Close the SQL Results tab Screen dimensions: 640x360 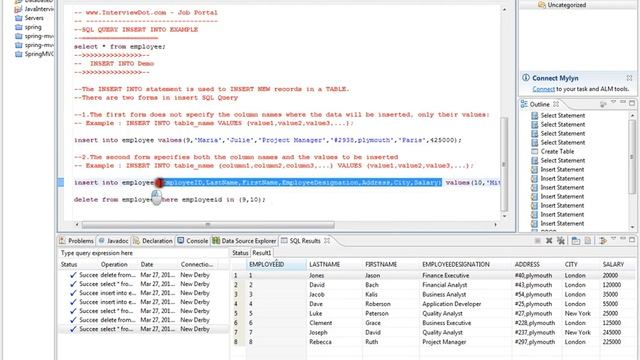click(x=327, y=241)
